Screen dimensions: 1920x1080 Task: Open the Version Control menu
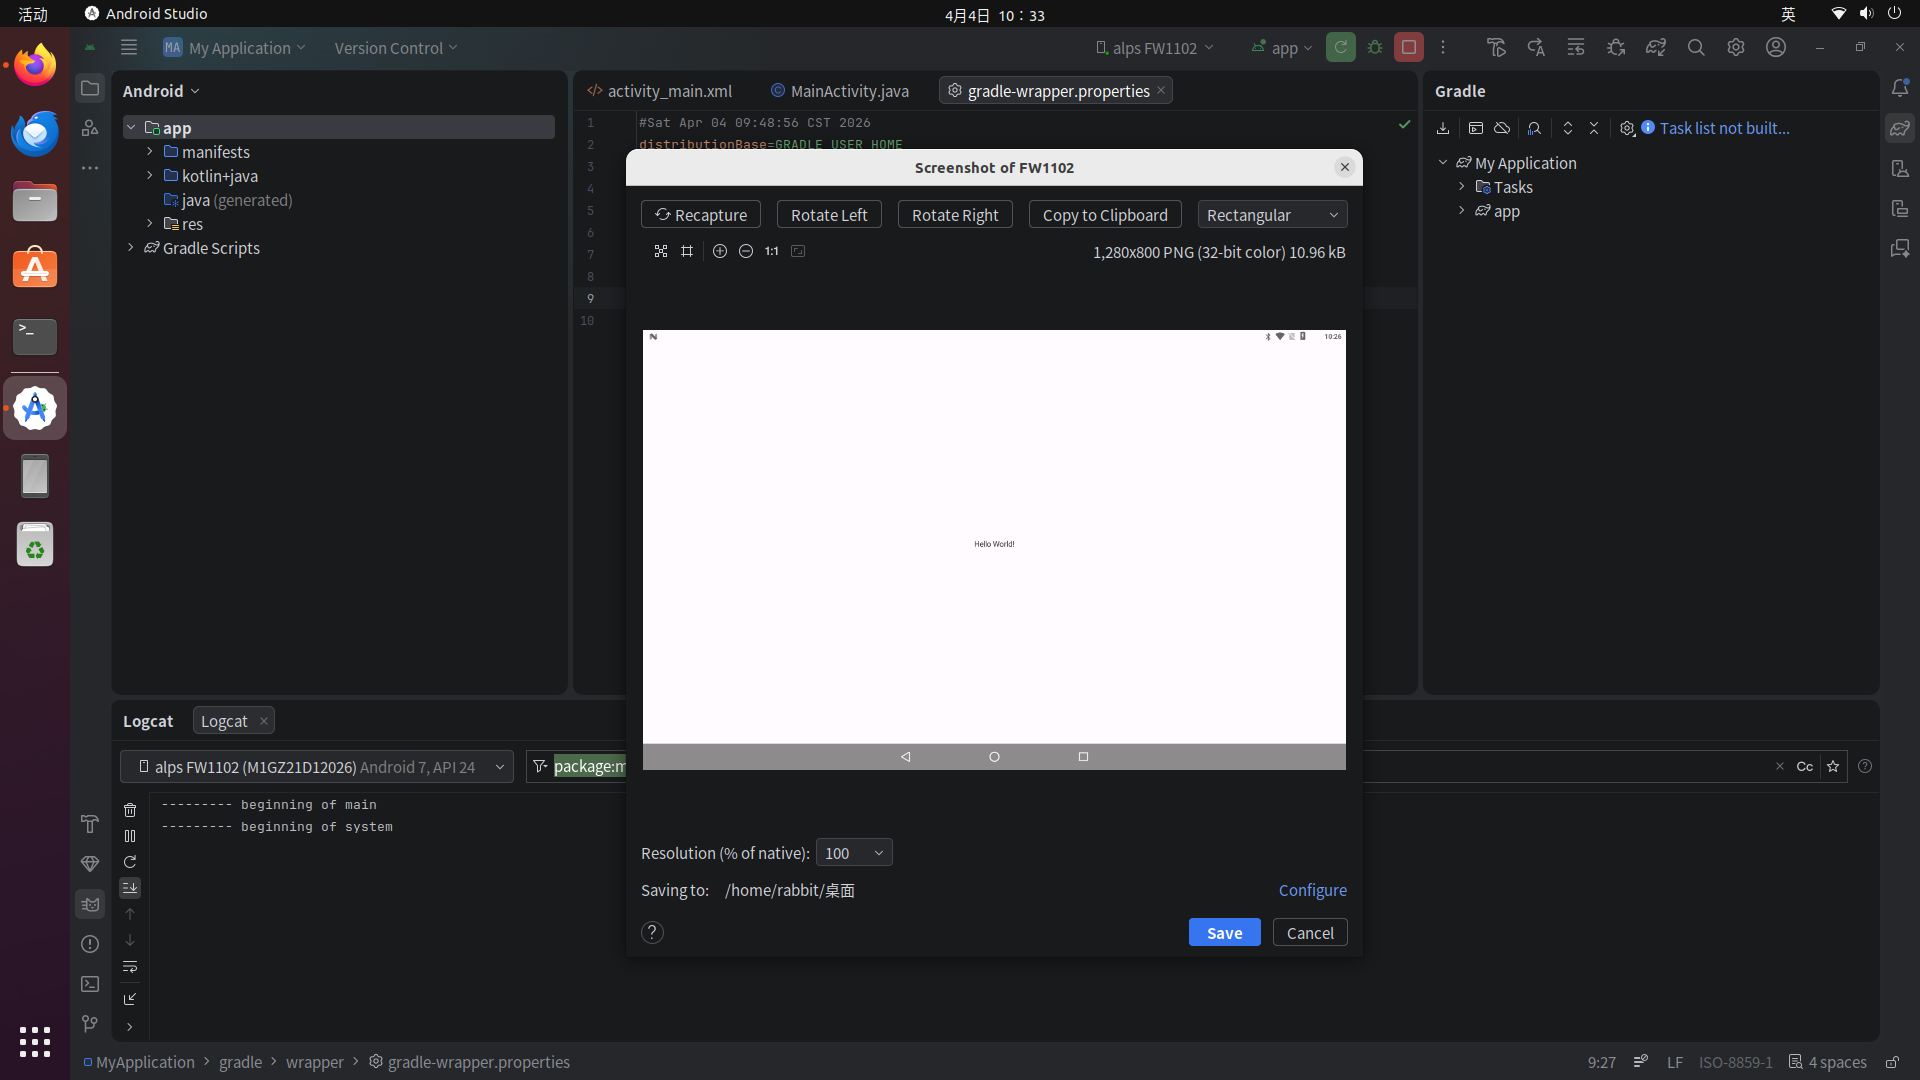[395, 48]
